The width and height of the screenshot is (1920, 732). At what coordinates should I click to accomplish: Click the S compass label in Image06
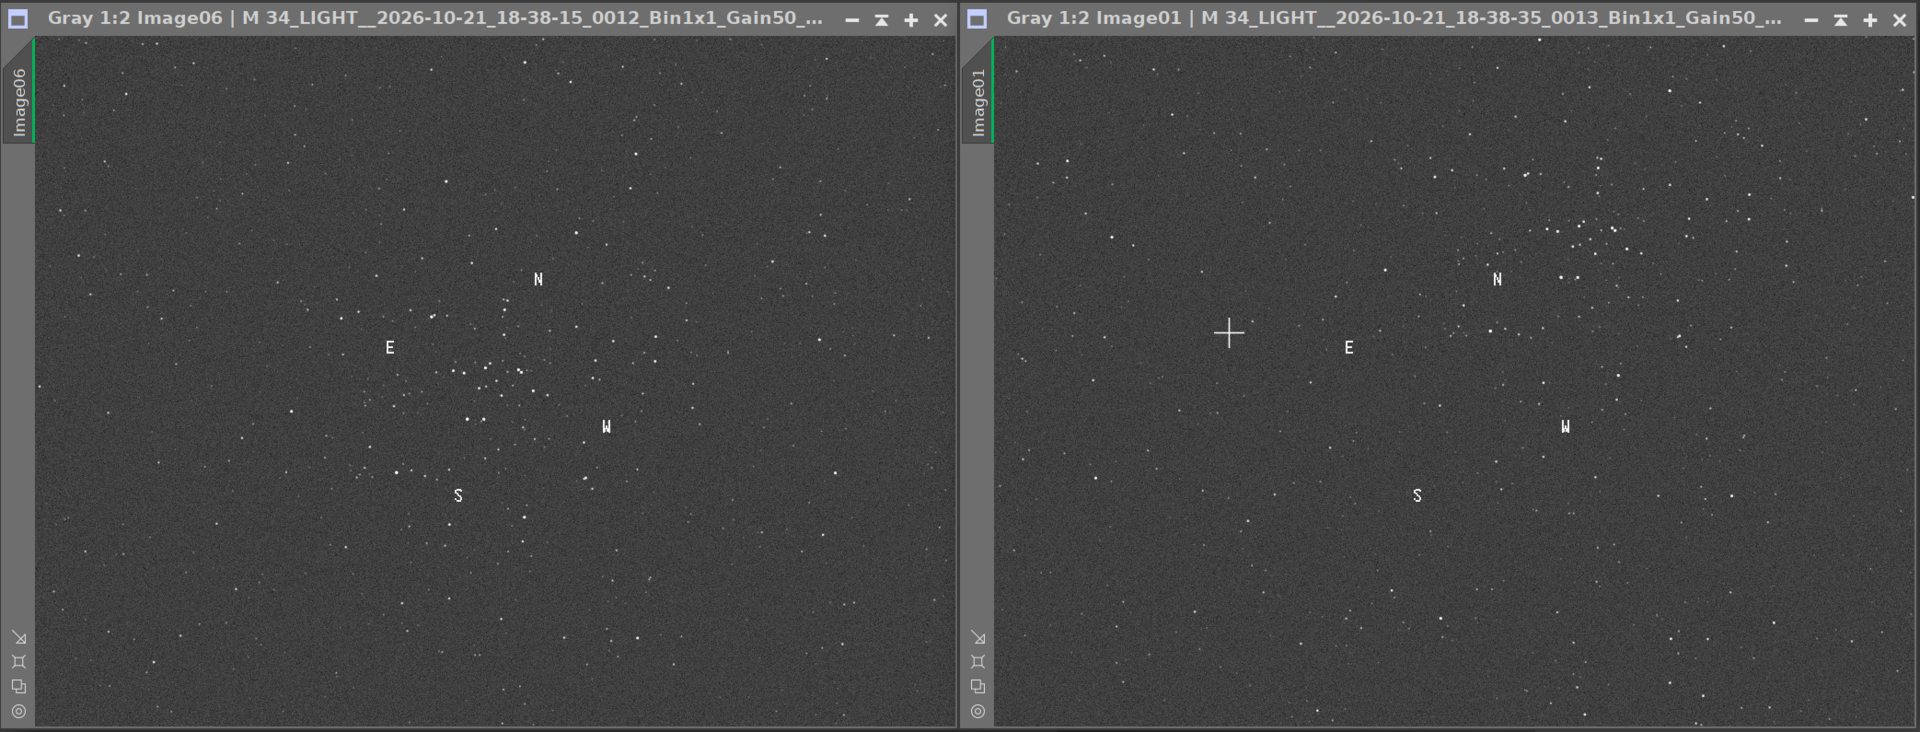click(x=458, y=496)
